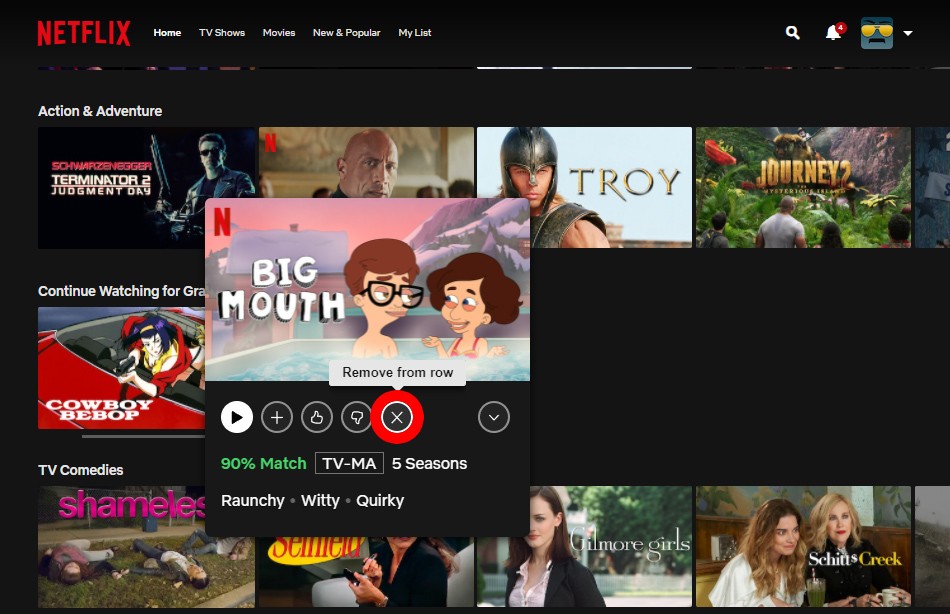
Task: Select Terminator 2: Judgment Day
Action: tap(146, 186)
